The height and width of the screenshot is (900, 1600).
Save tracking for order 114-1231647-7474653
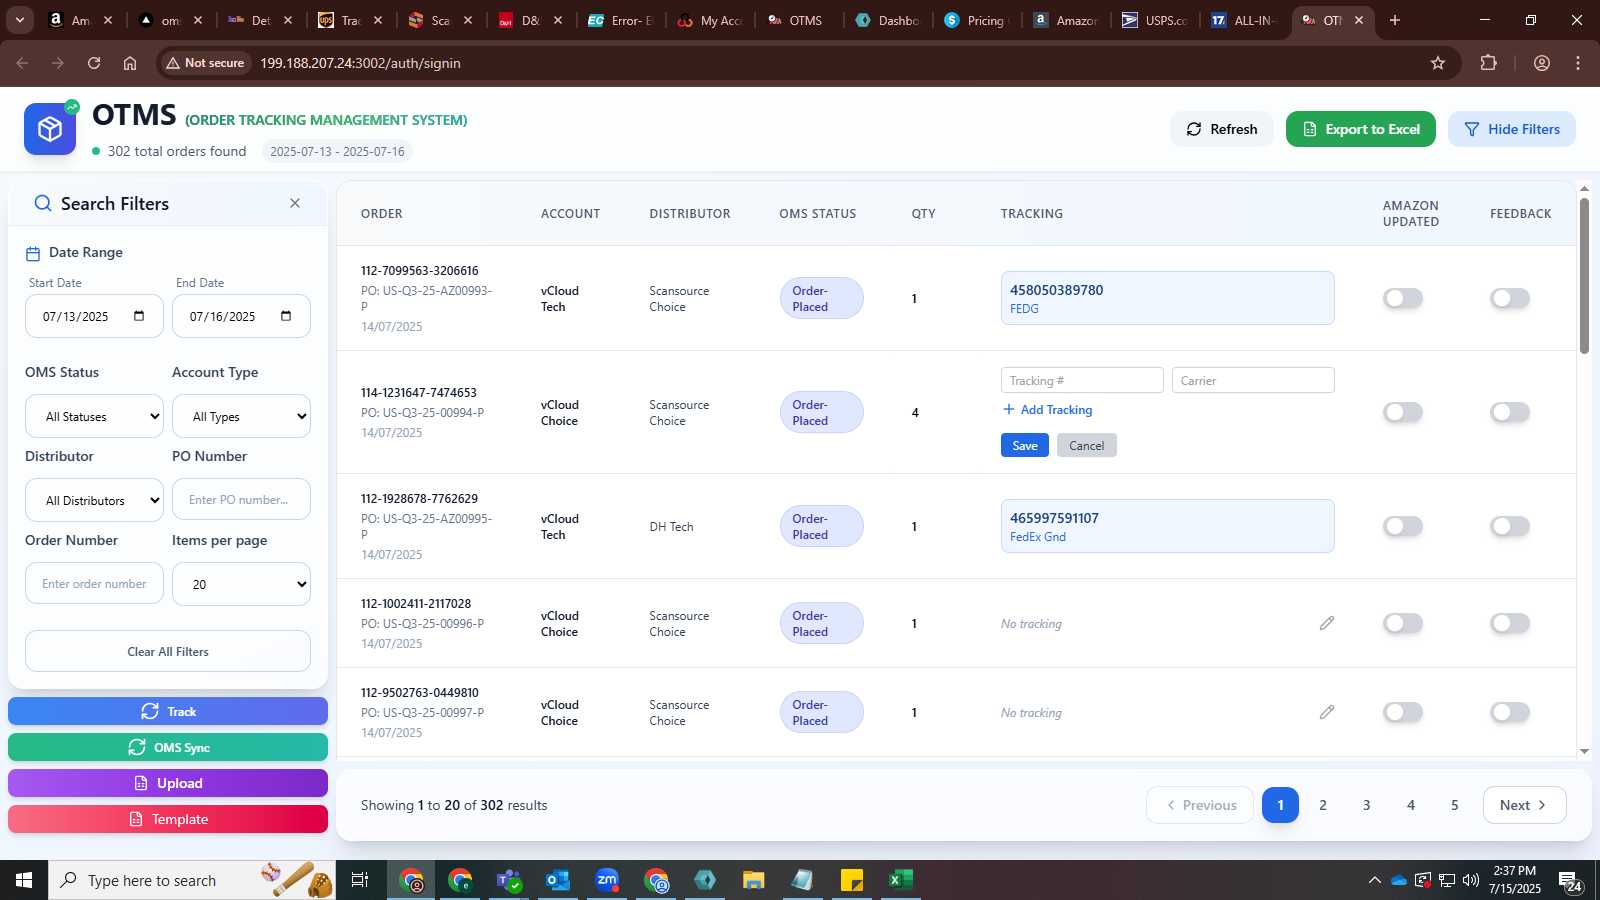click(x=1025, y=446)
